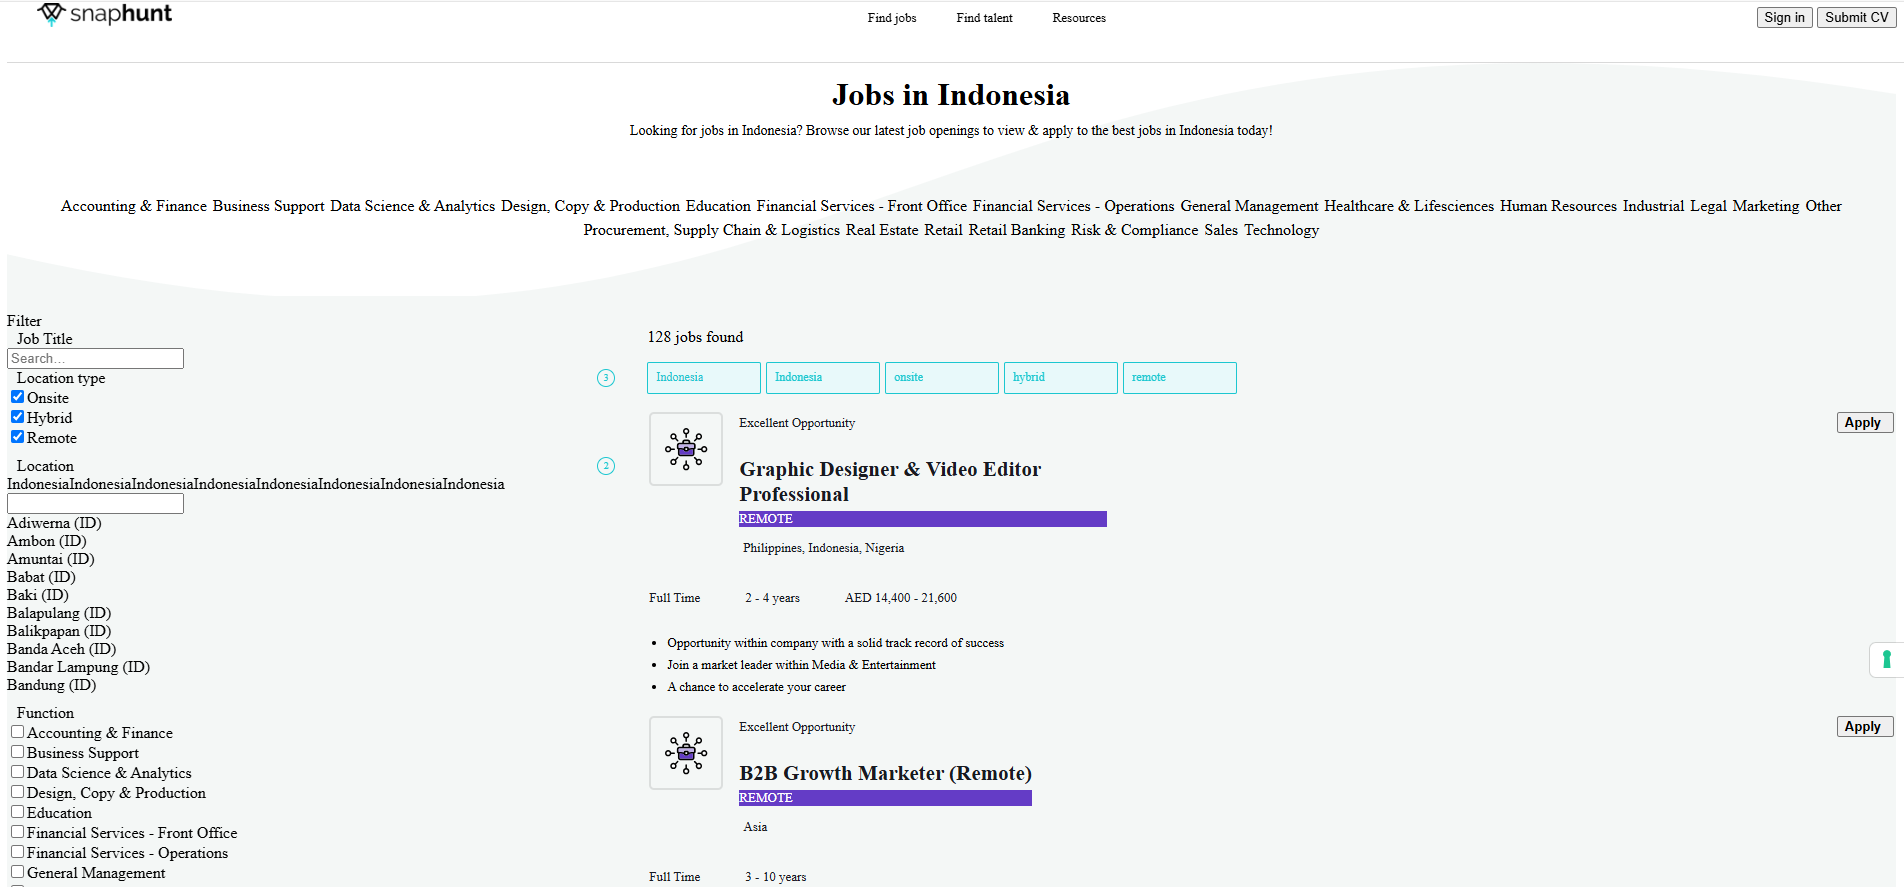Viewport: 1904px width, 887px height.
Task: Check Accounting & Finance function filter
Action: pyautogui.click(x=17, y=732)
